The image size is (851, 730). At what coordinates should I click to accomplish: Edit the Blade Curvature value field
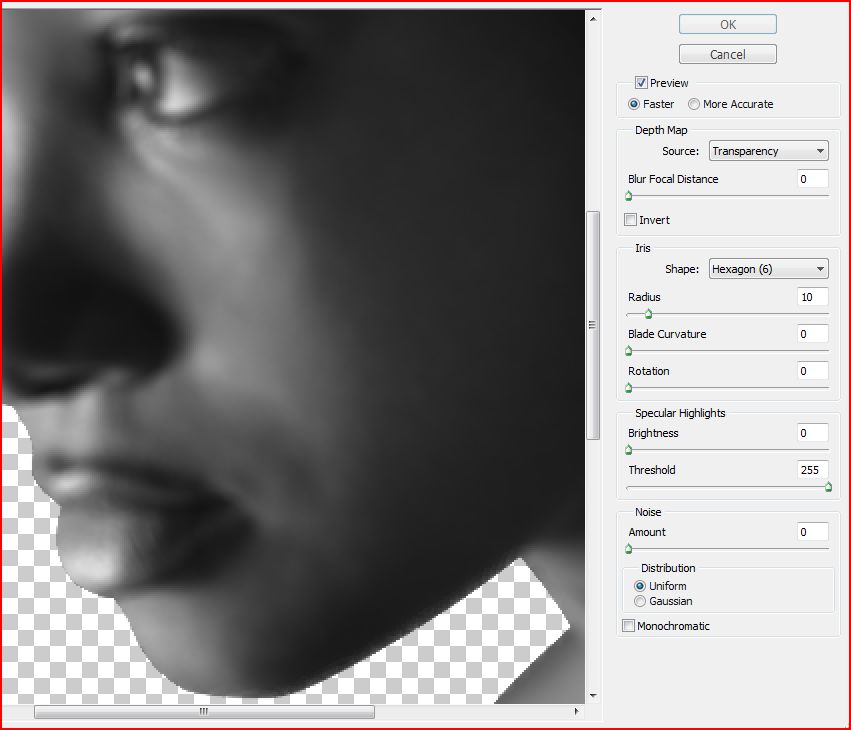tap(811, 334)
